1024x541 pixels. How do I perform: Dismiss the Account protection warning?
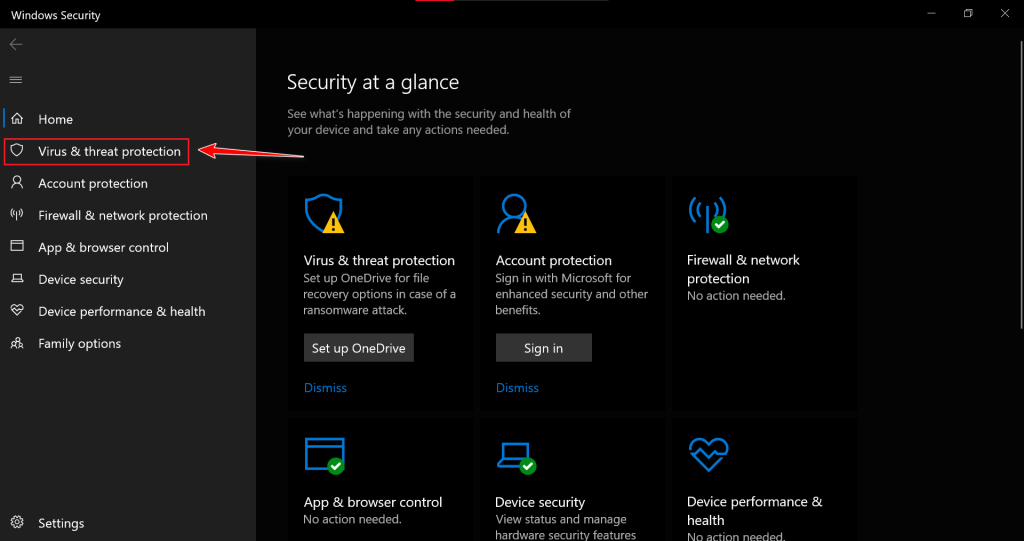click(517, 388)
